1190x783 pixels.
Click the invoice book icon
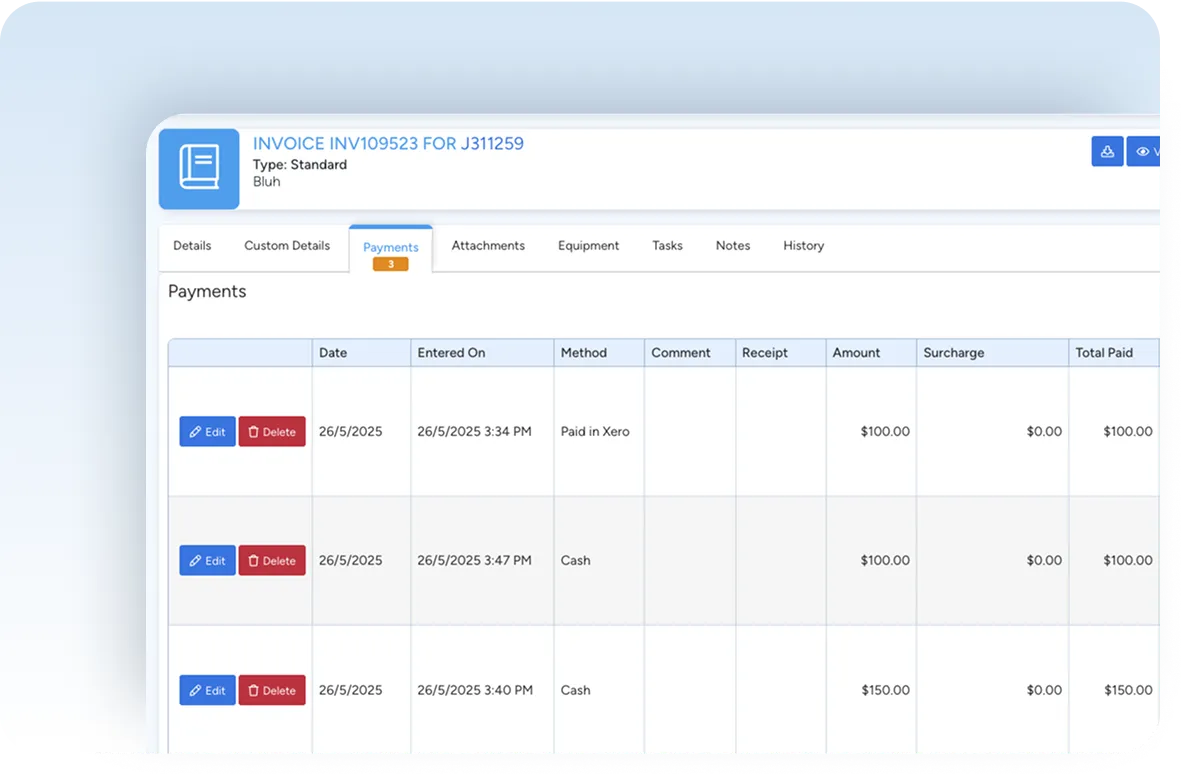coord(199,168)
